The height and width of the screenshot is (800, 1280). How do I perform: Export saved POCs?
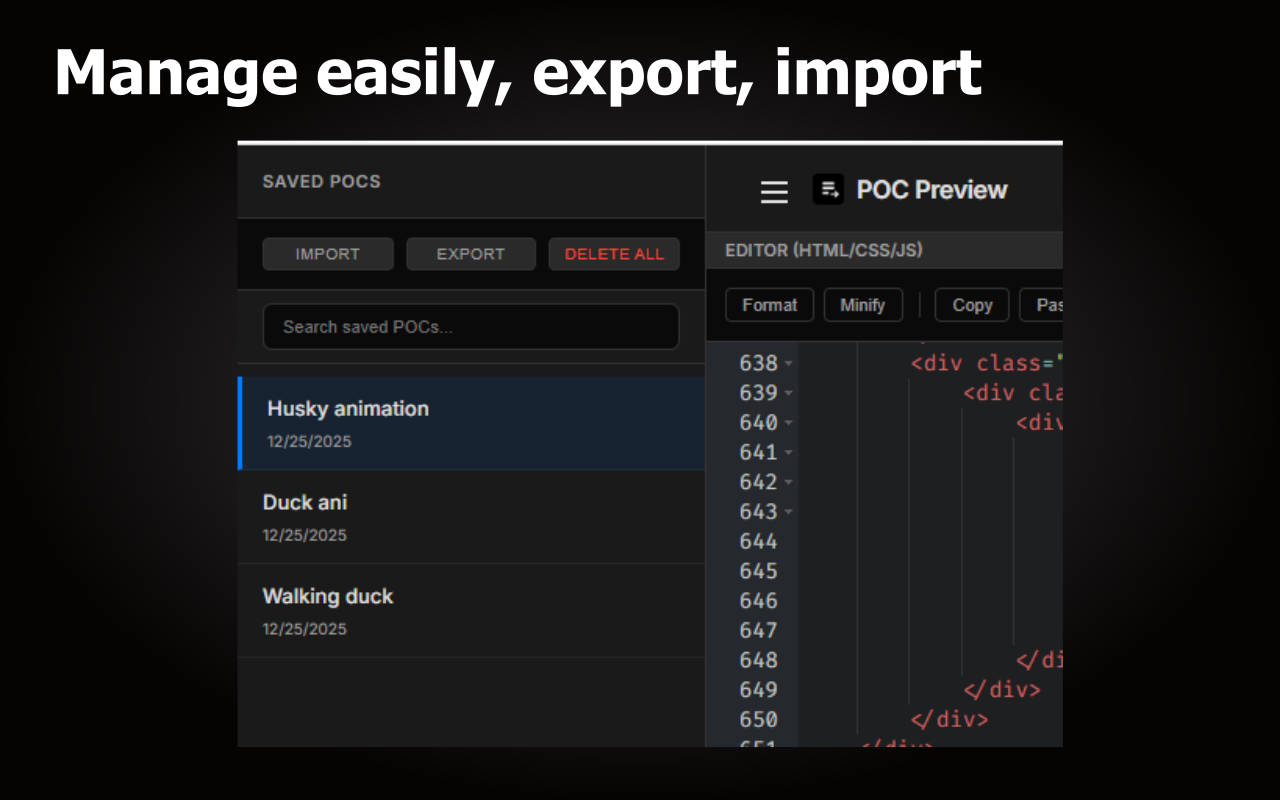tap(470, 253)
